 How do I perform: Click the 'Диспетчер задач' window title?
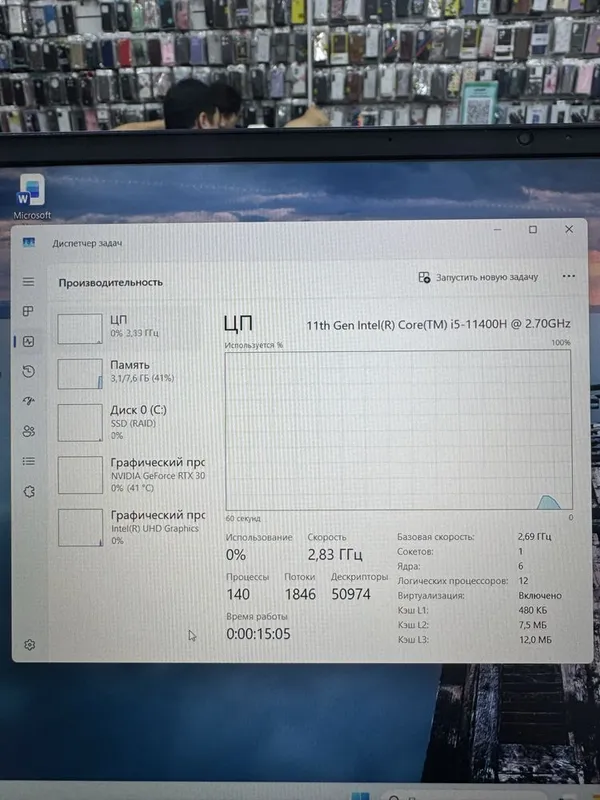point(87,243)
